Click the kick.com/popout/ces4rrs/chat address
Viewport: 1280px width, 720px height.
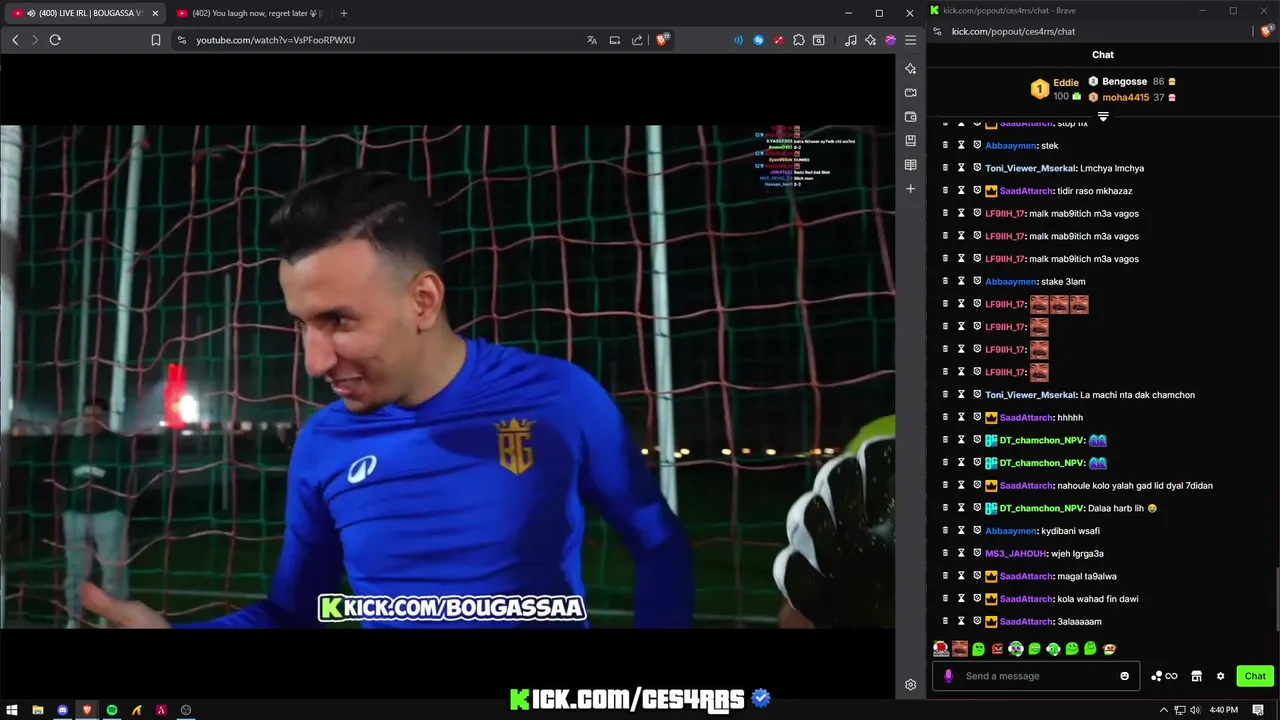[1013, 31]
